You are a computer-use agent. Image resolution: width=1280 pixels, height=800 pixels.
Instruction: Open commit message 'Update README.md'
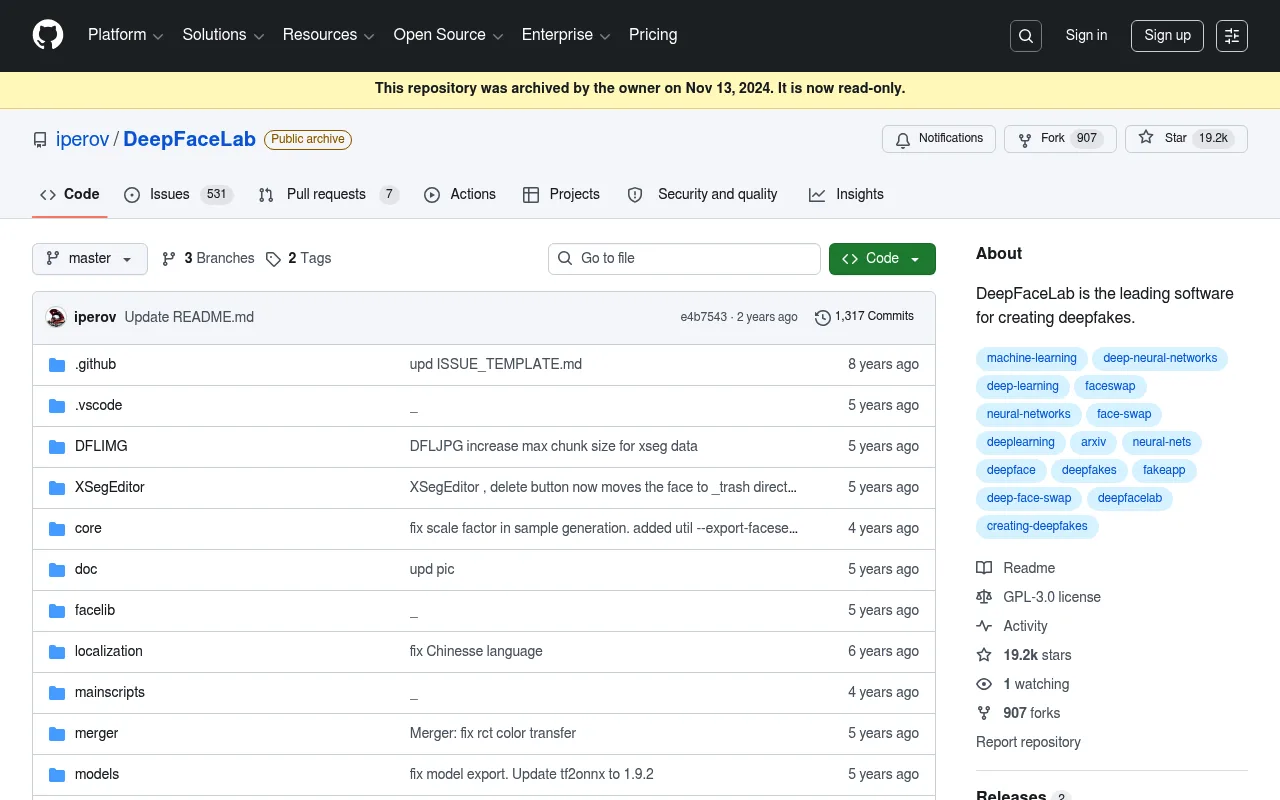[189, 317]
